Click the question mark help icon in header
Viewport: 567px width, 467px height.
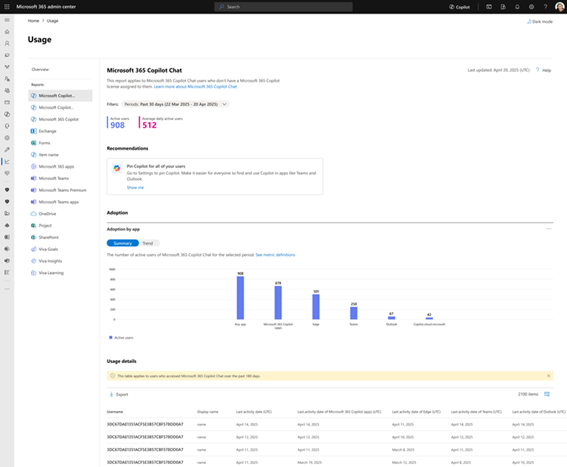[x=545, y=7]
